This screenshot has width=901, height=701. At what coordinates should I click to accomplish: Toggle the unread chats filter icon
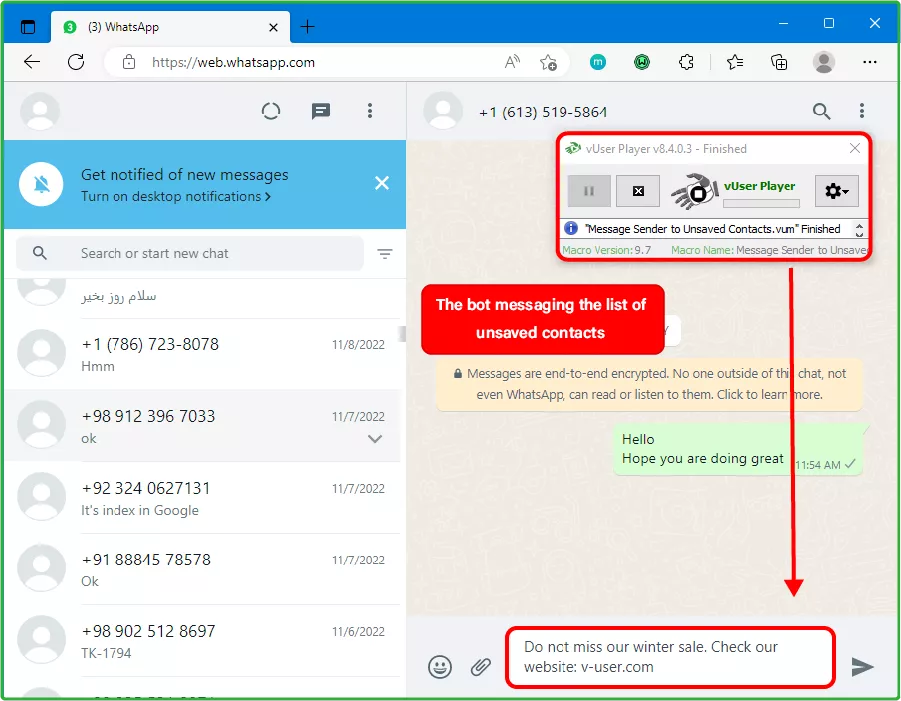point(384,253)
